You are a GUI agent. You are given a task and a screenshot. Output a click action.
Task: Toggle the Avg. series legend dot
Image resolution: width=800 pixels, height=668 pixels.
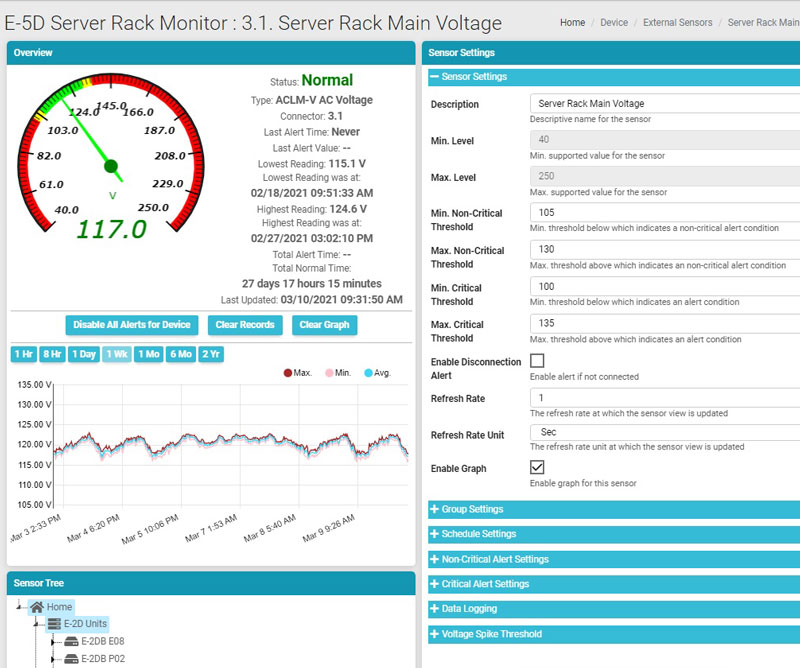coord(368,373)
